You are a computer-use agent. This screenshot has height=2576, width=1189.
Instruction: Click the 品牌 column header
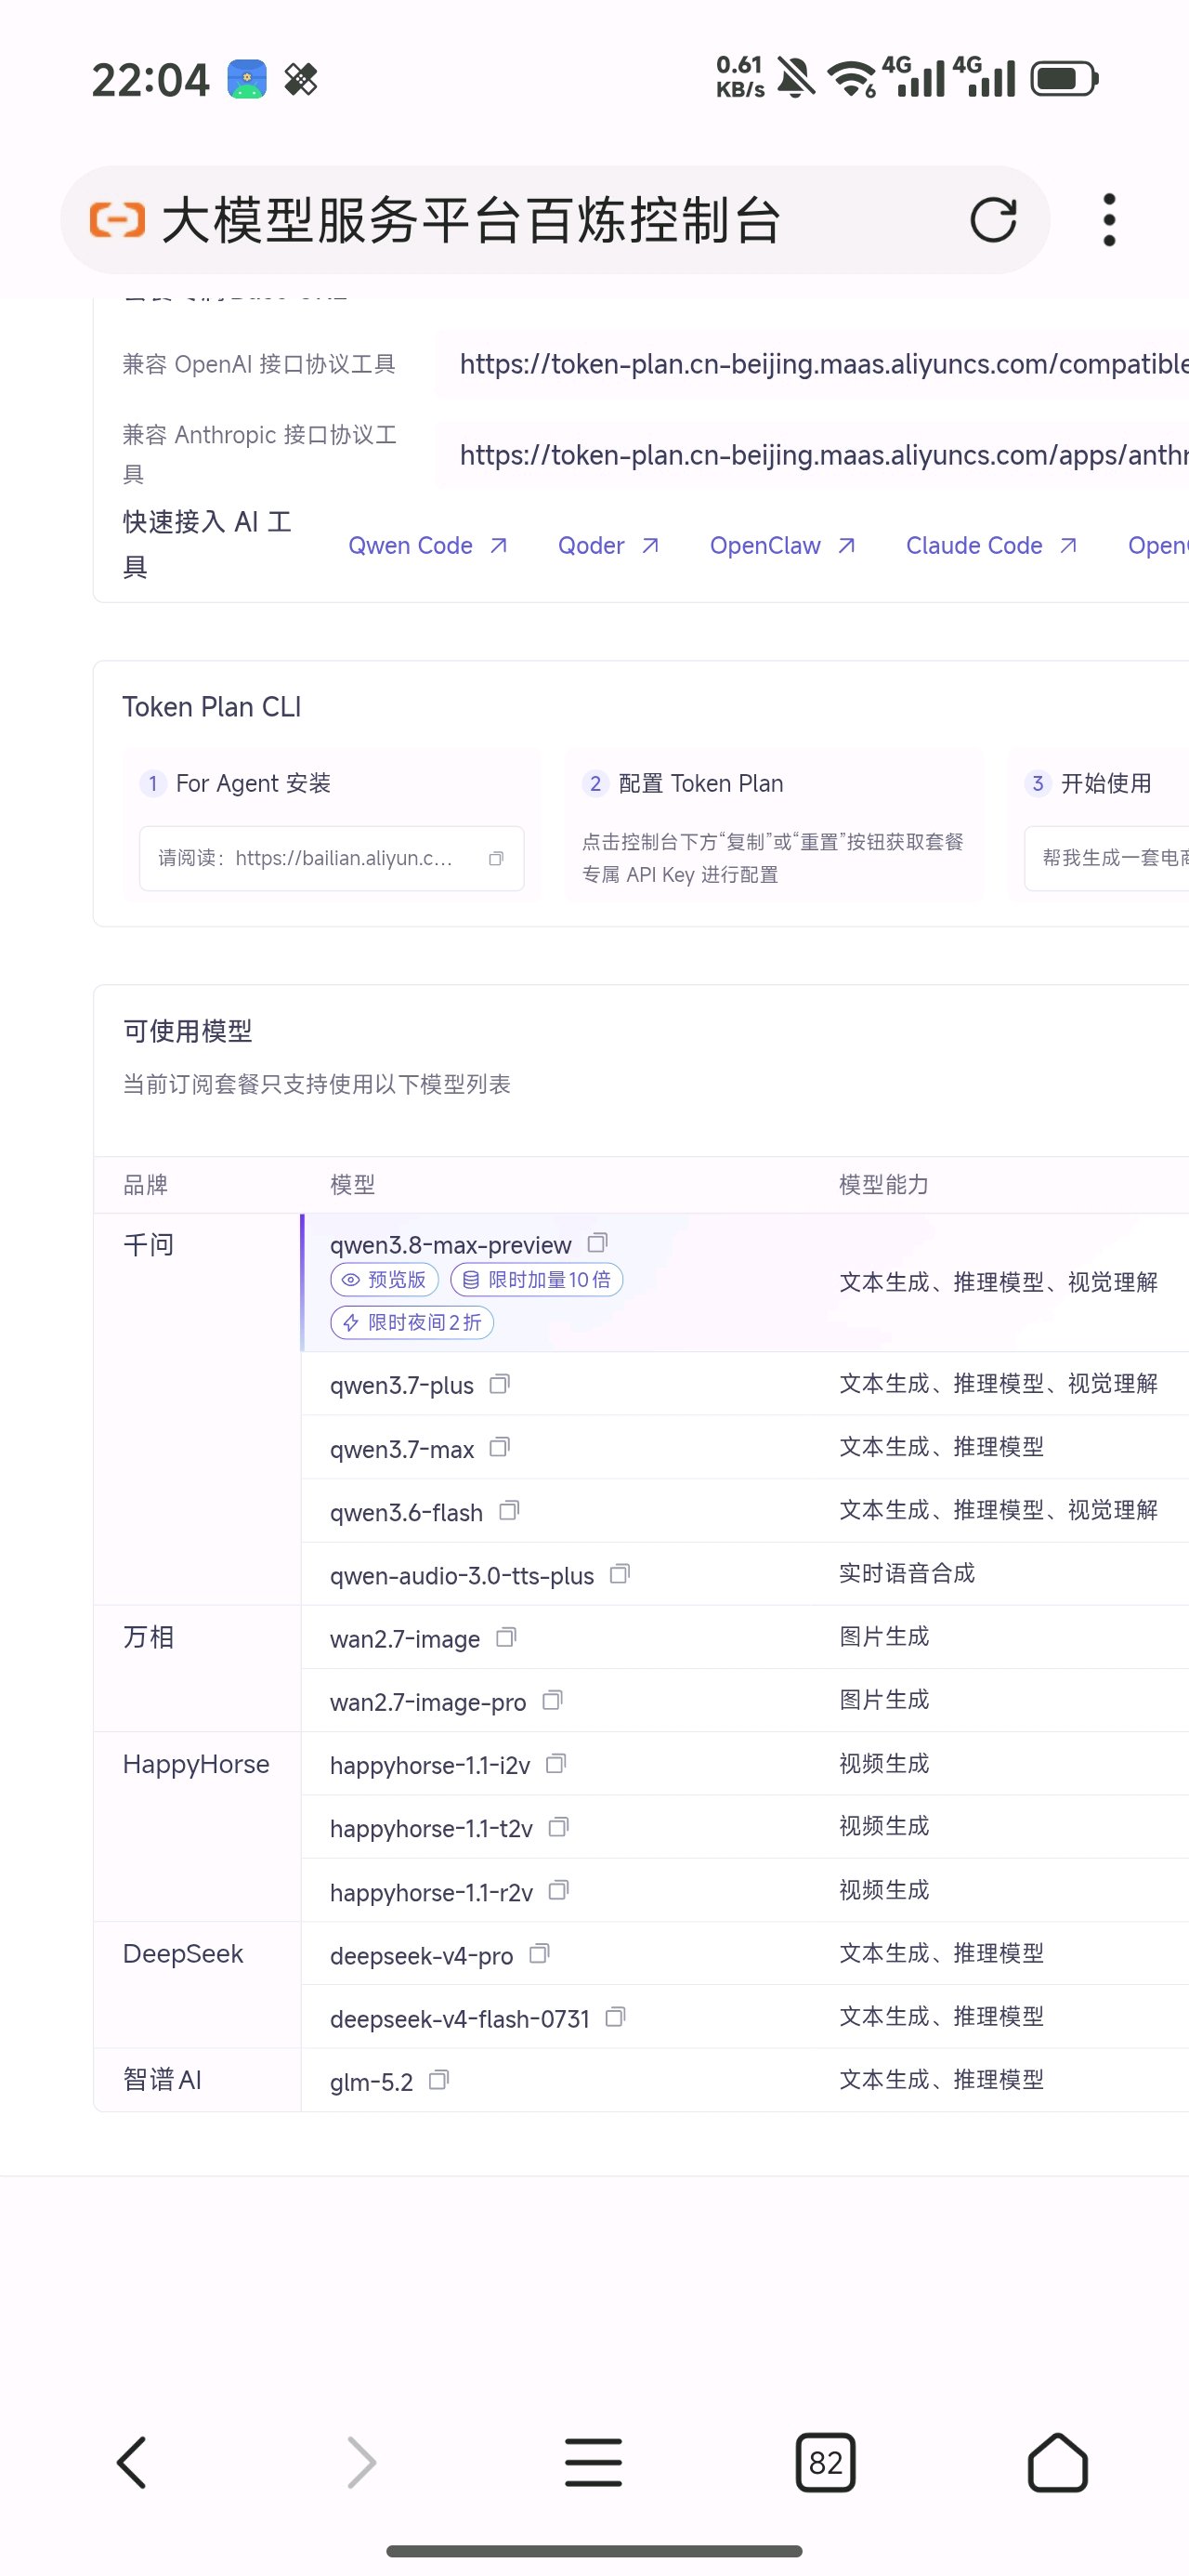click(145, 1185)
